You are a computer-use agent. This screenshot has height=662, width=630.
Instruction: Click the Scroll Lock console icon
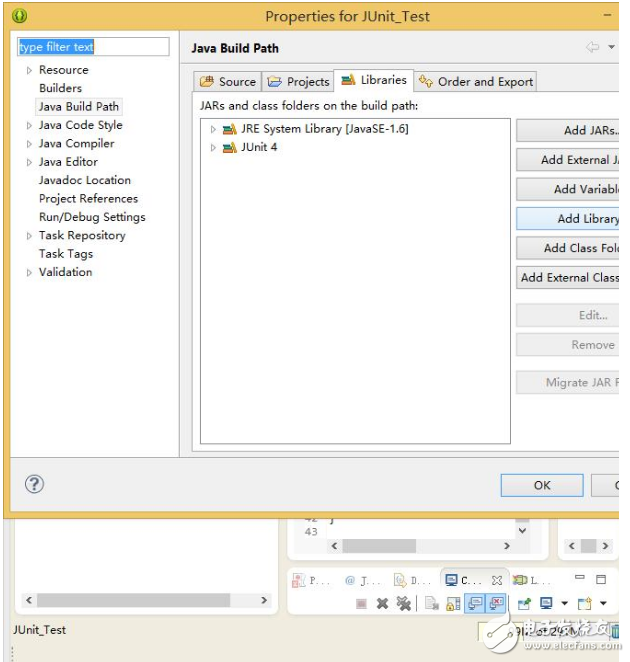pos(453,603)
